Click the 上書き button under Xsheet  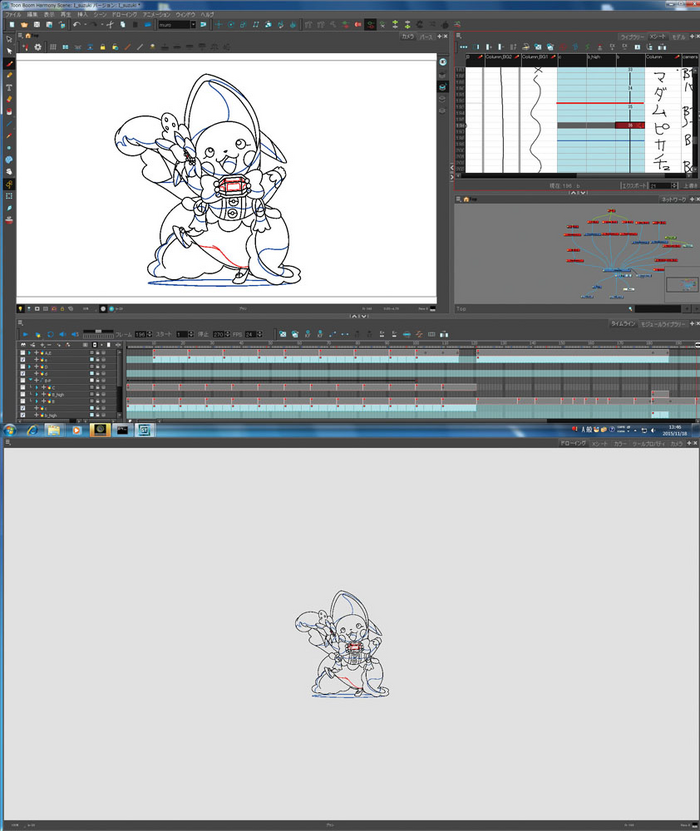(x=690, y=185)
